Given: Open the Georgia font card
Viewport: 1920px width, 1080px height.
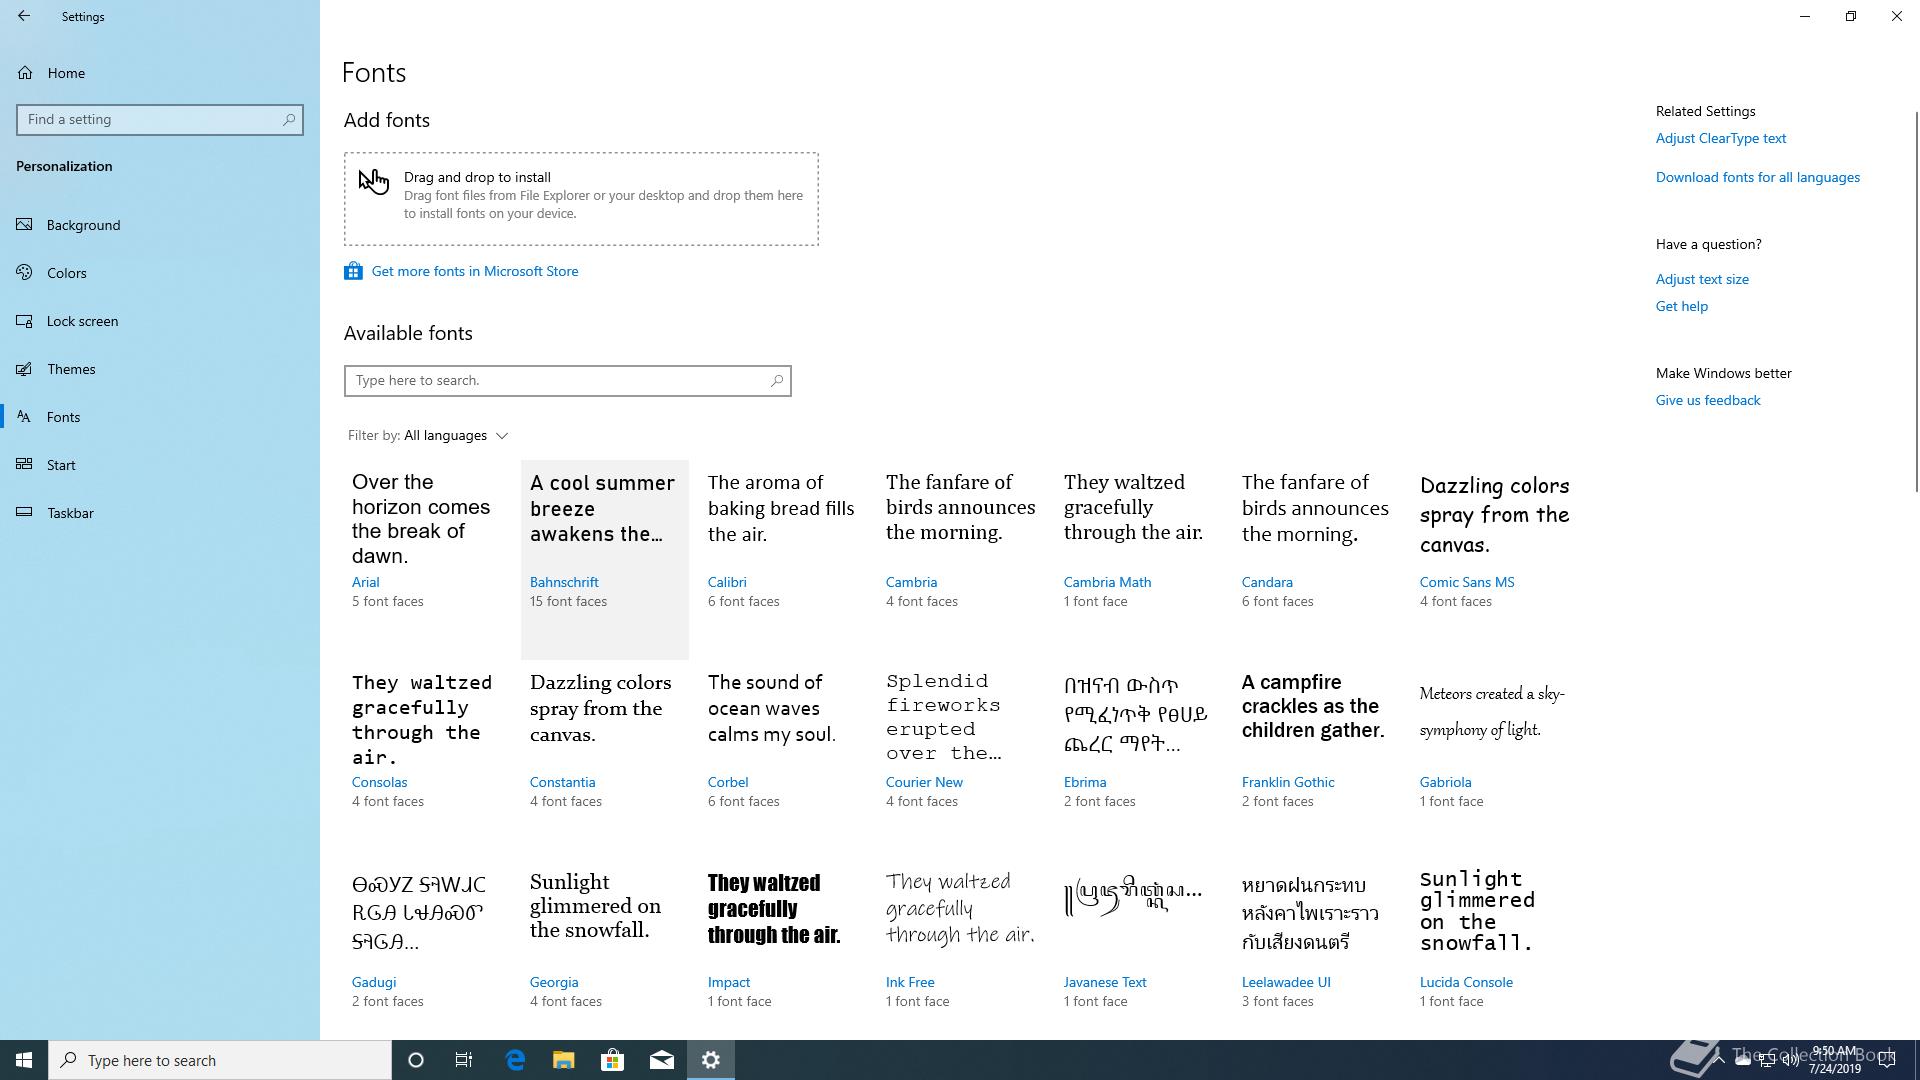Looking at the screenshot, I should (x=605, y=950).
